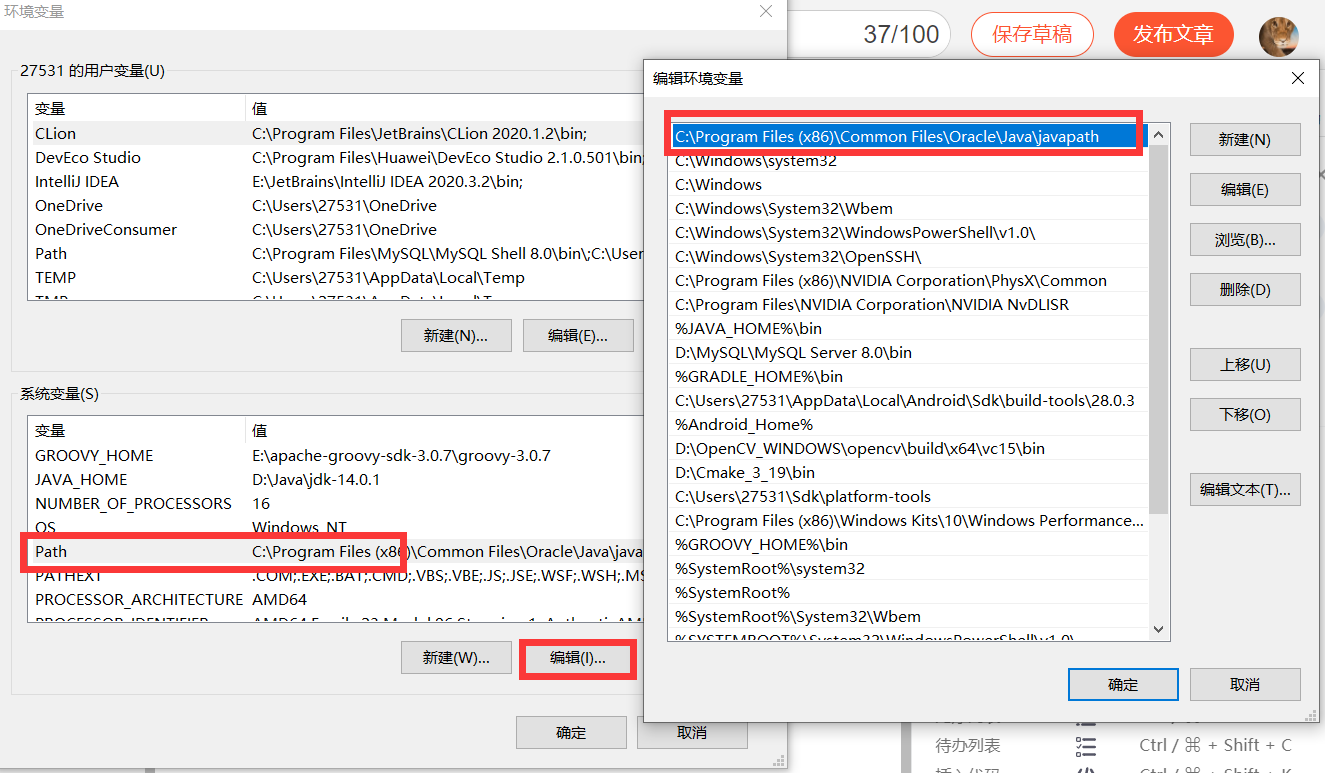
Task: Click 删除(D) to delete selected path
Action: click(1244, 289)
